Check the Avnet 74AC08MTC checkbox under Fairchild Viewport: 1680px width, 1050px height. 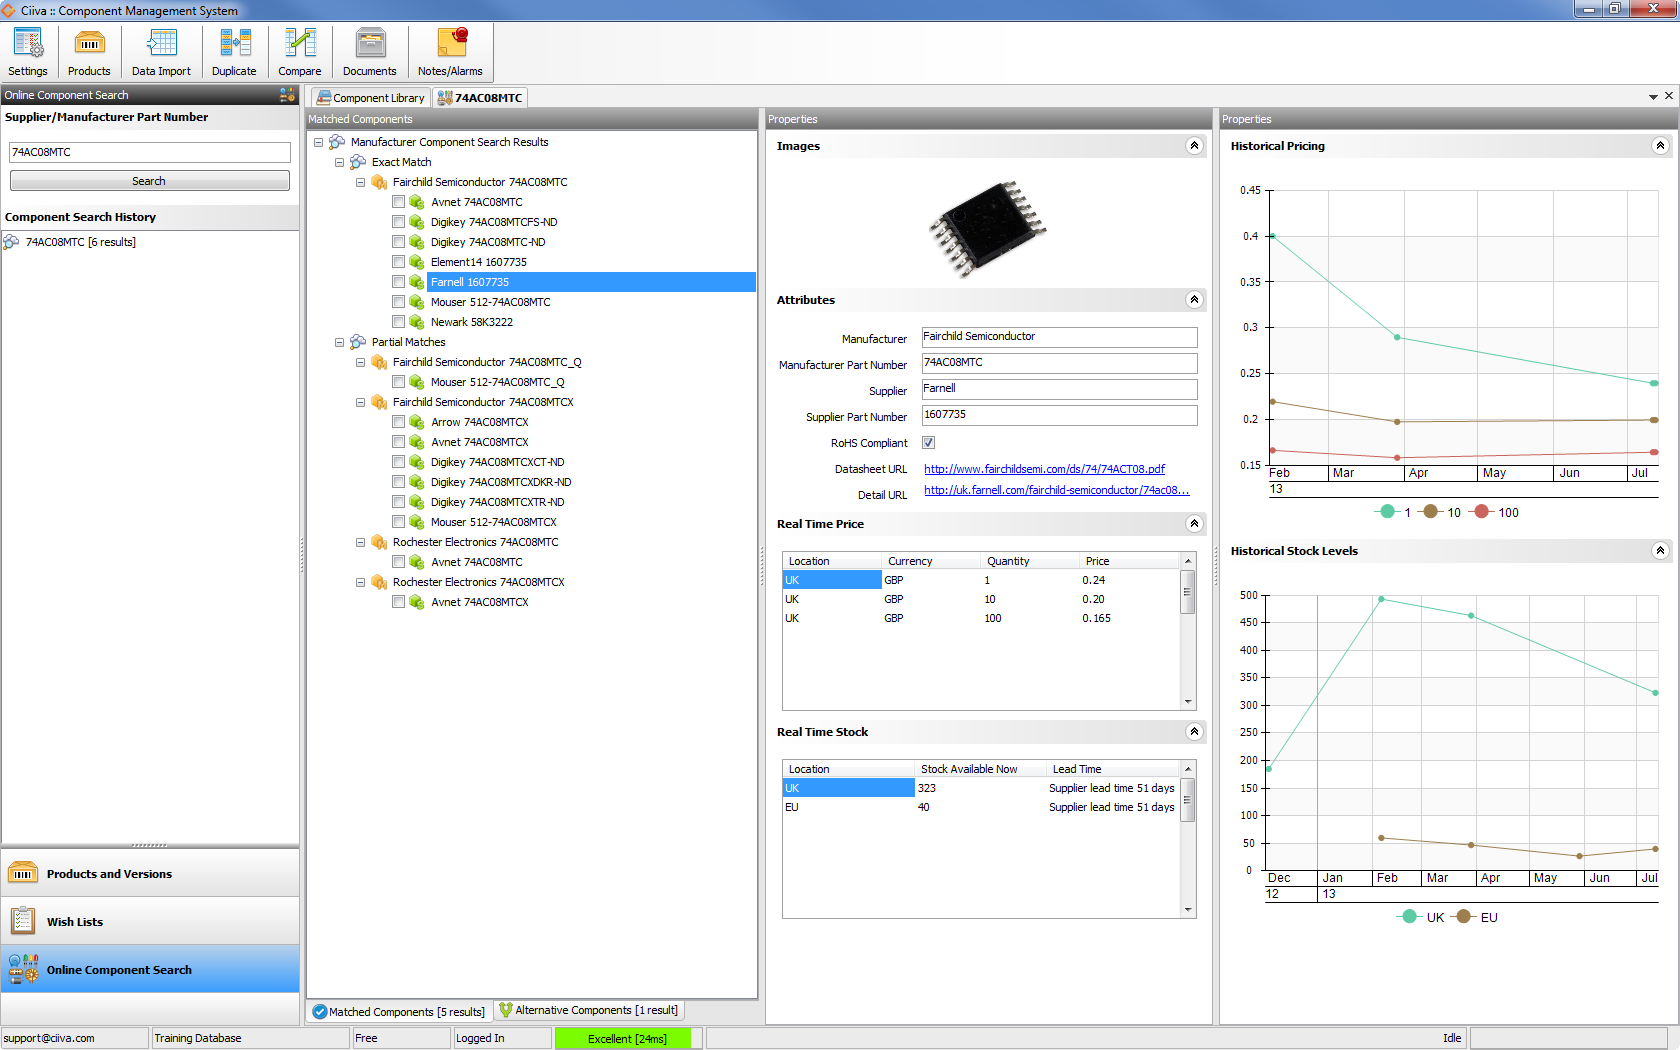click(399, 202)
